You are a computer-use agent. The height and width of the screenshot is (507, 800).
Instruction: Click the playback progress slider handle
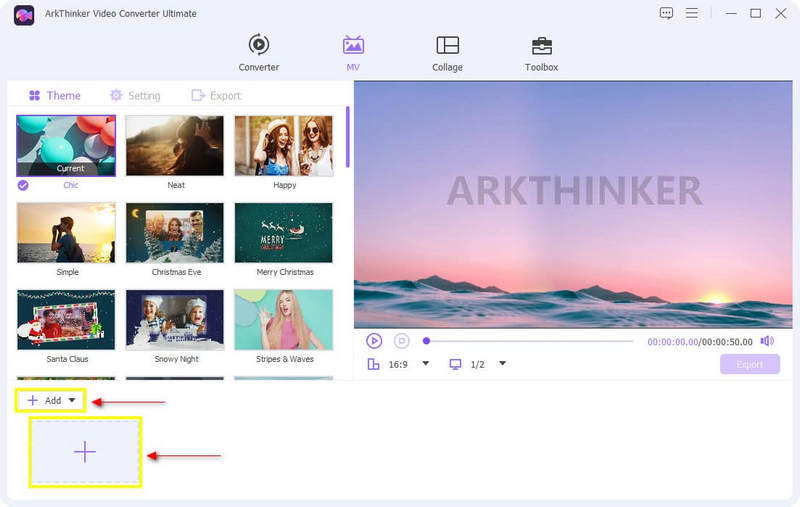point(427,341)
